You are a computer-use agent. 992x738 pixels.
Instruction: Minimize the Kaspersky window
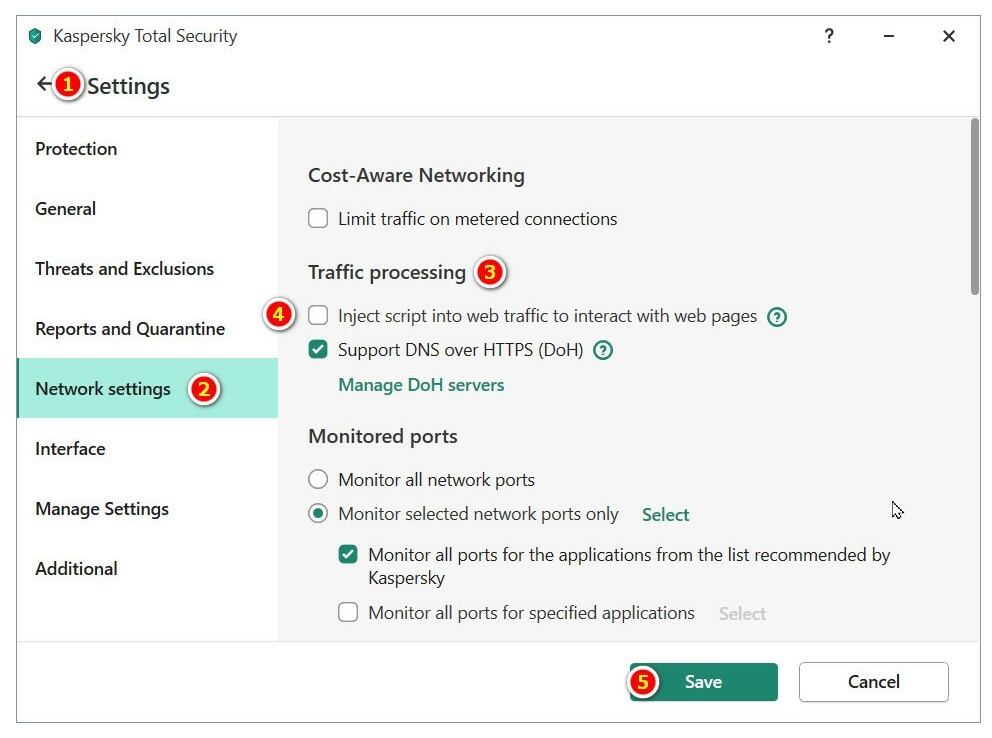coord(889,36)
